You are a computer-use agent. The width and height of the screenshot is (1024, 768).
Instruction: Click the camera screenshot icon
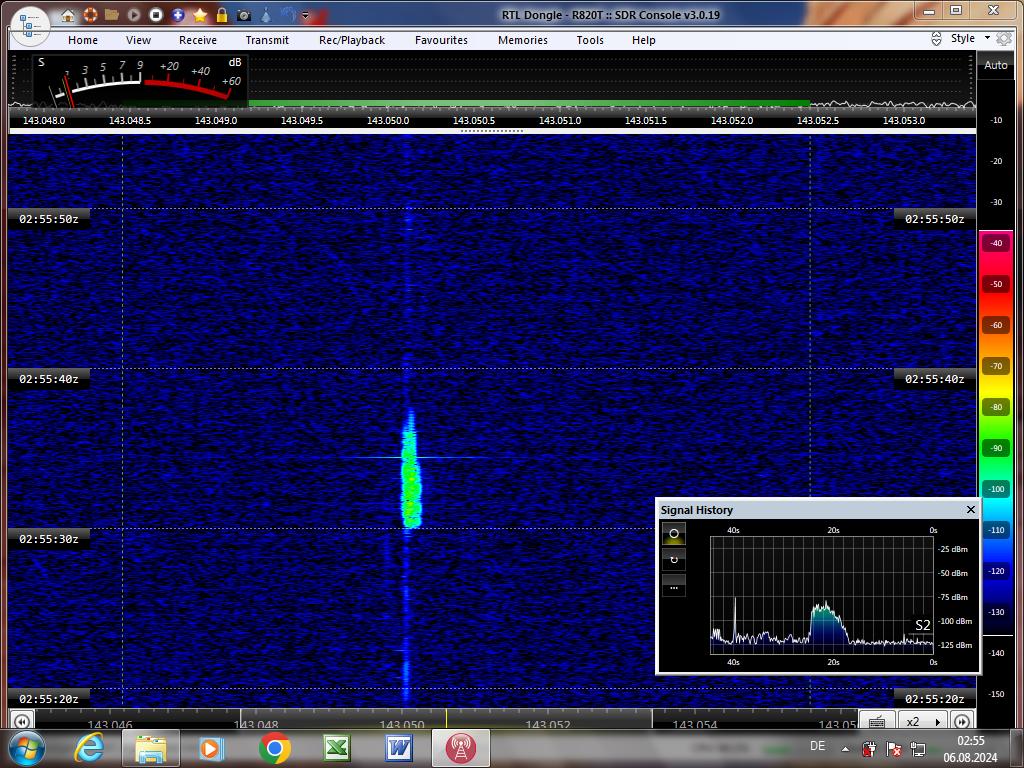[x=244, y=14]
